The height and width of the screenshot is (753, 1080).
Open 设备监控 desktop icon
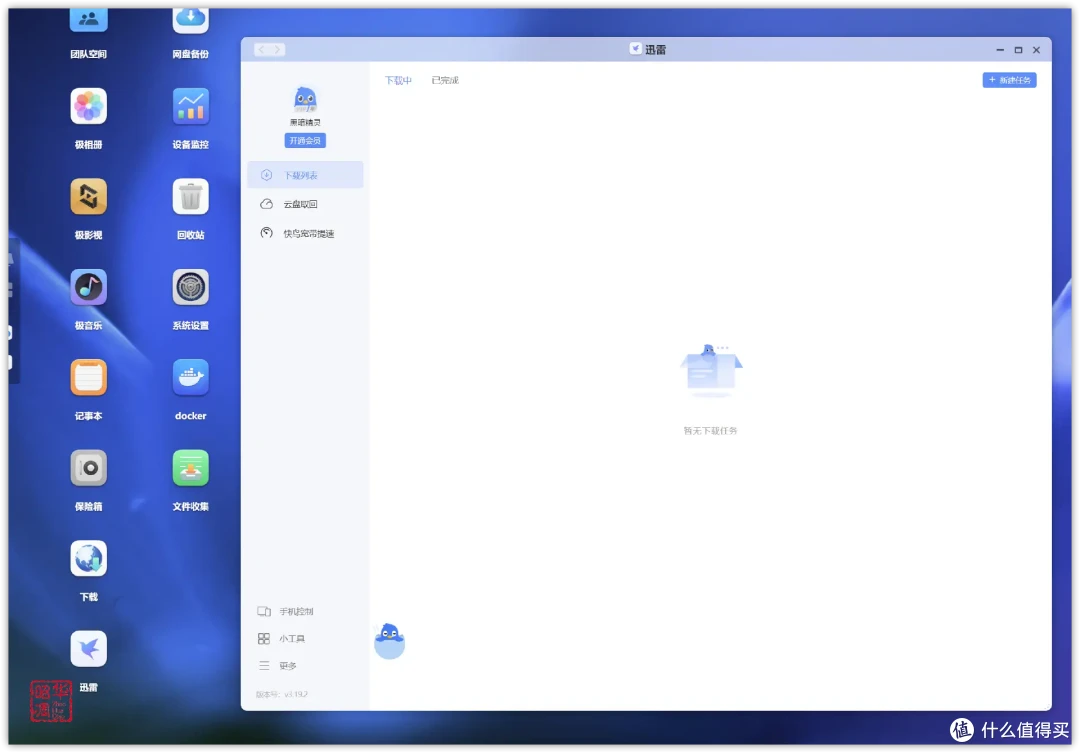coord(190,107)
